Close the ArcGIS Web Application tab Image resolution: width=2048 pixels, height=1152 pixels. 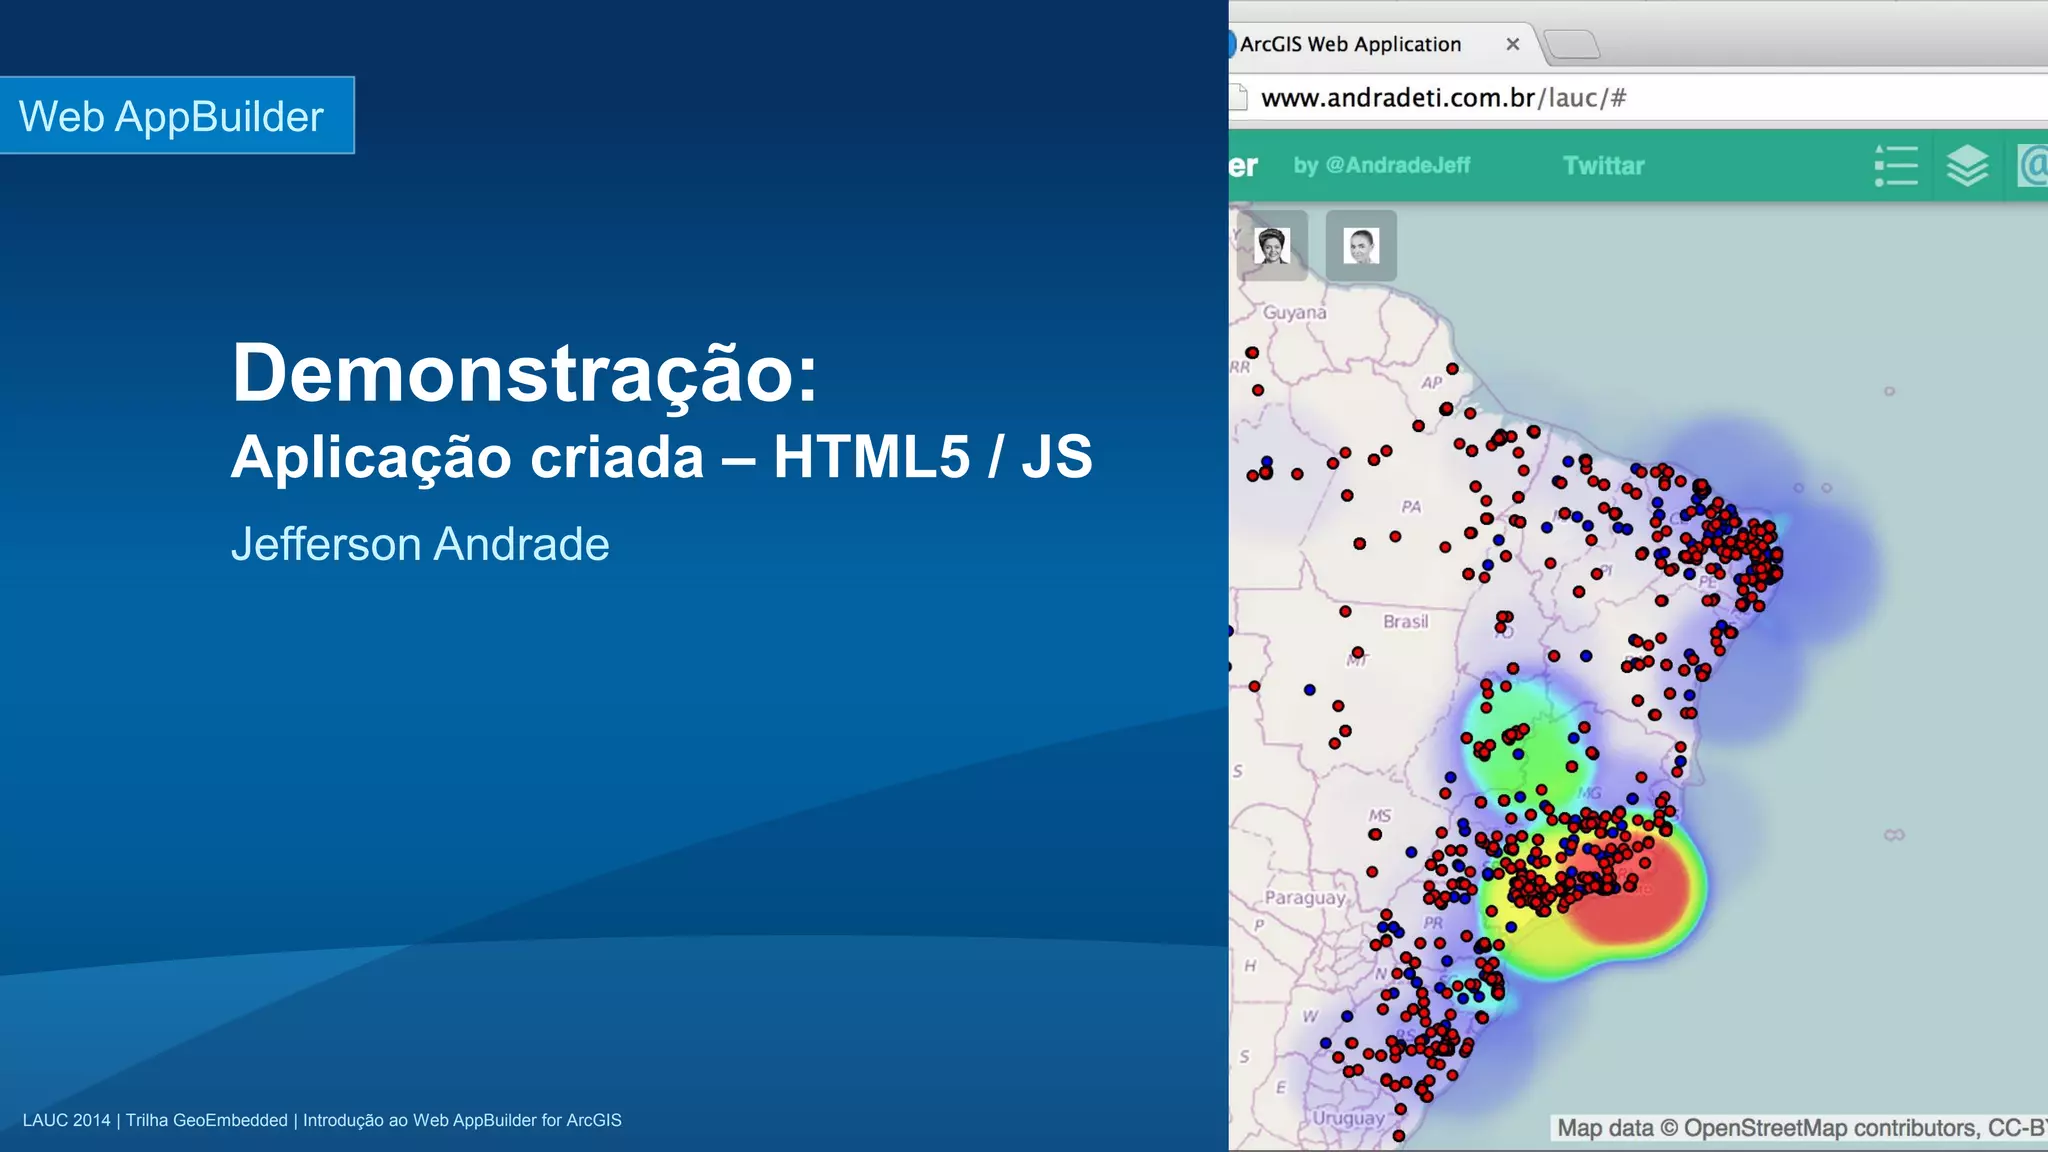pos(1513,44)
